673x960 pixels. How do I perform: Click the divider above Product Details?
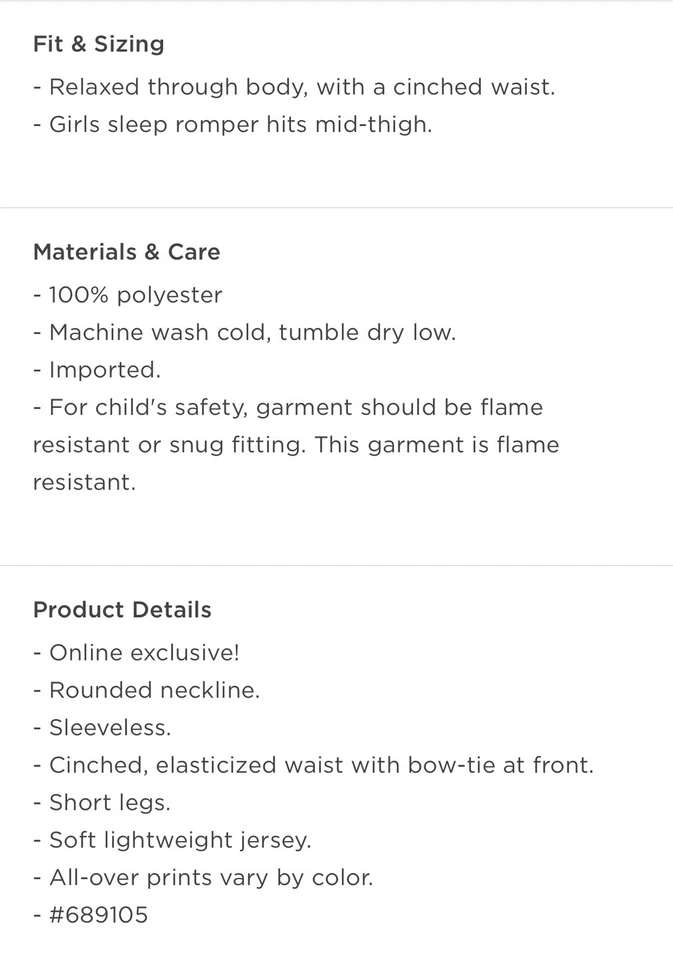tap(336, 566)
